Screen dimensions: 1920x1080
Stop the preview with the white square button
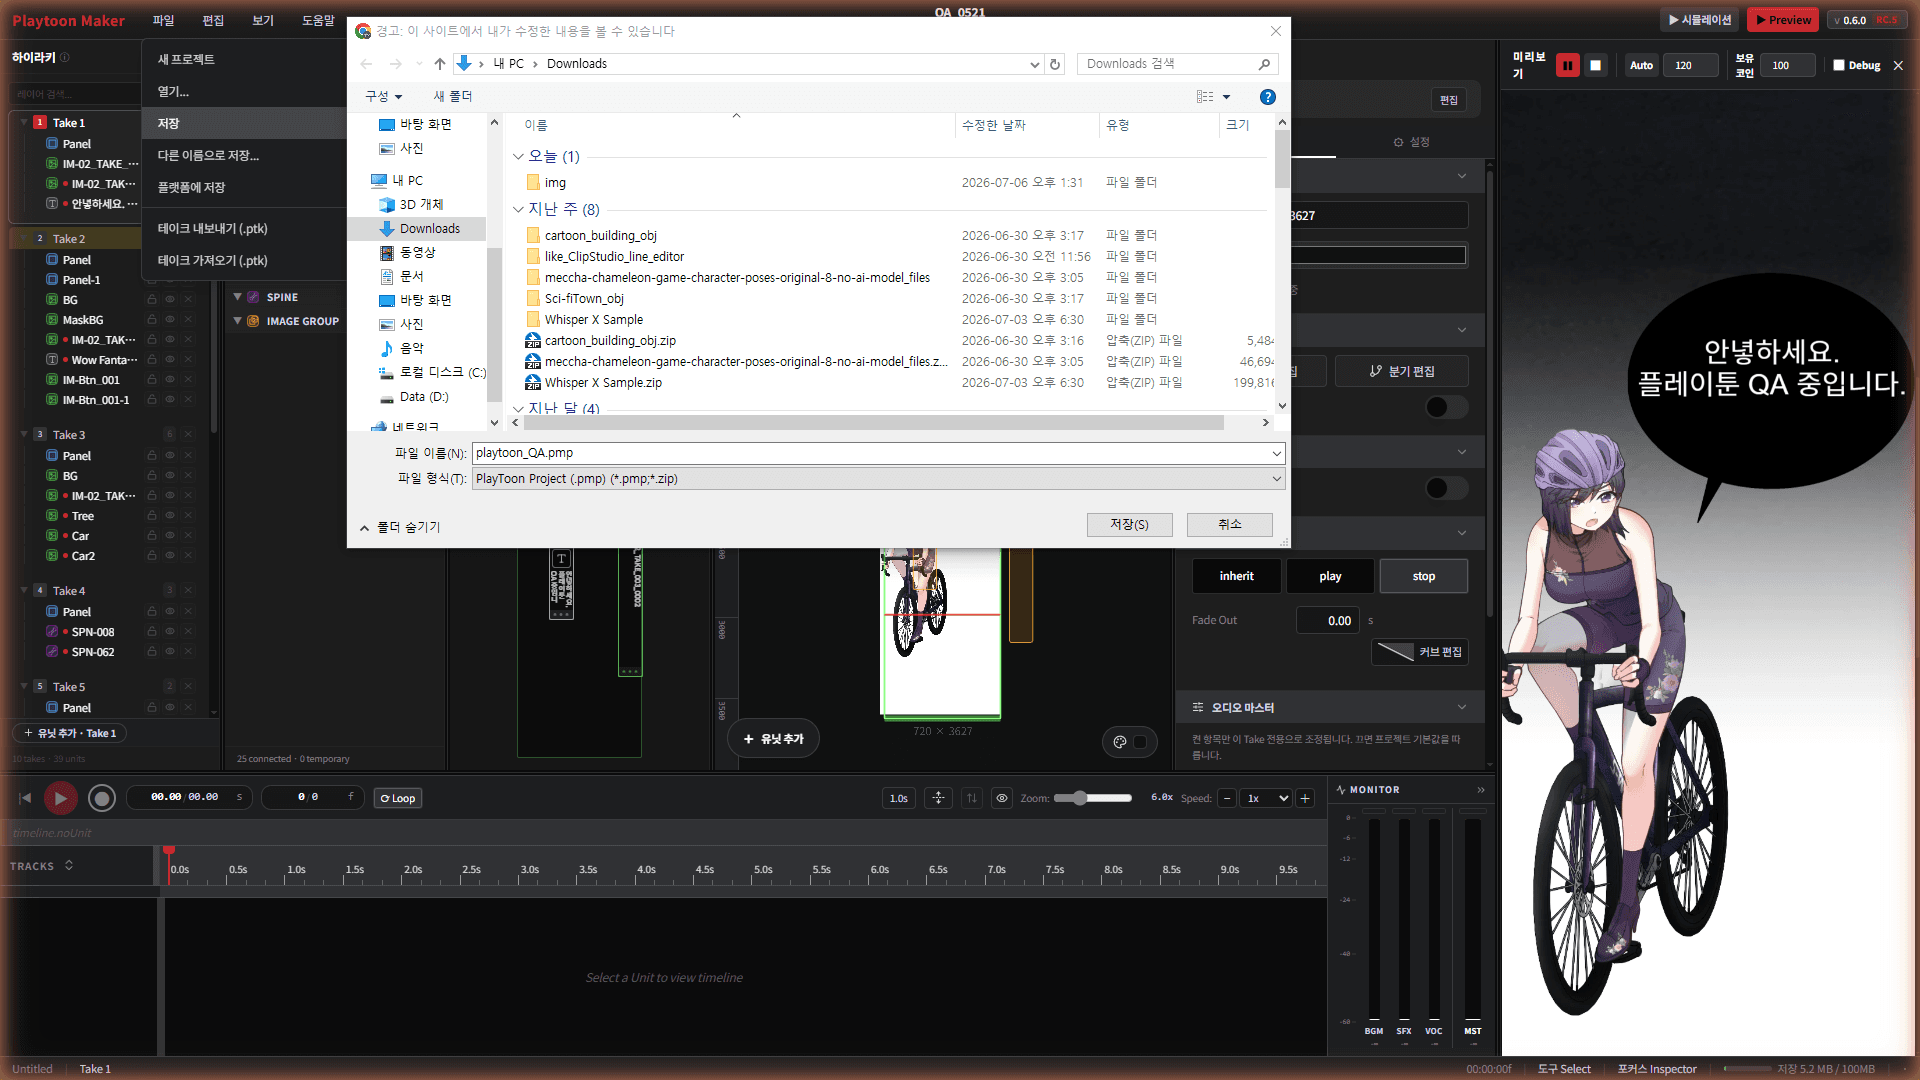click(x=1595, y=66)
